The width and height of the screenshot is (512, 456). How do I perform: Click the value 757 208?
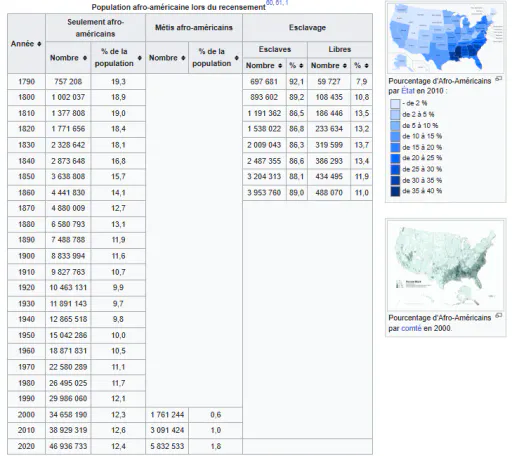68,82
